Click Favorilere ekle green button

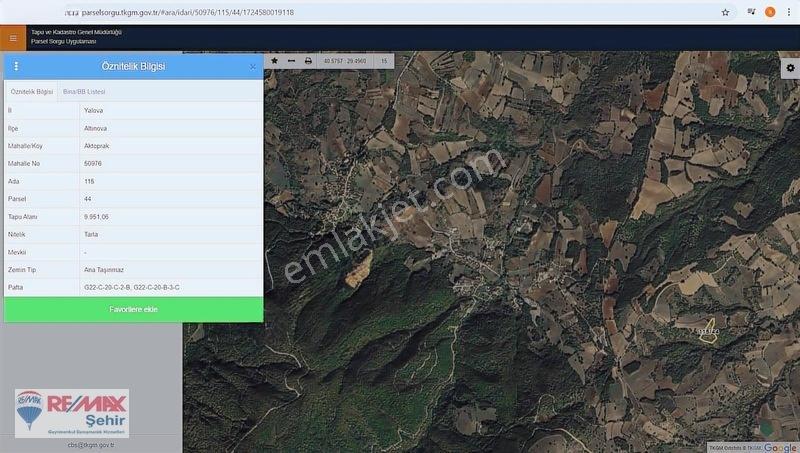pos(134,309)
